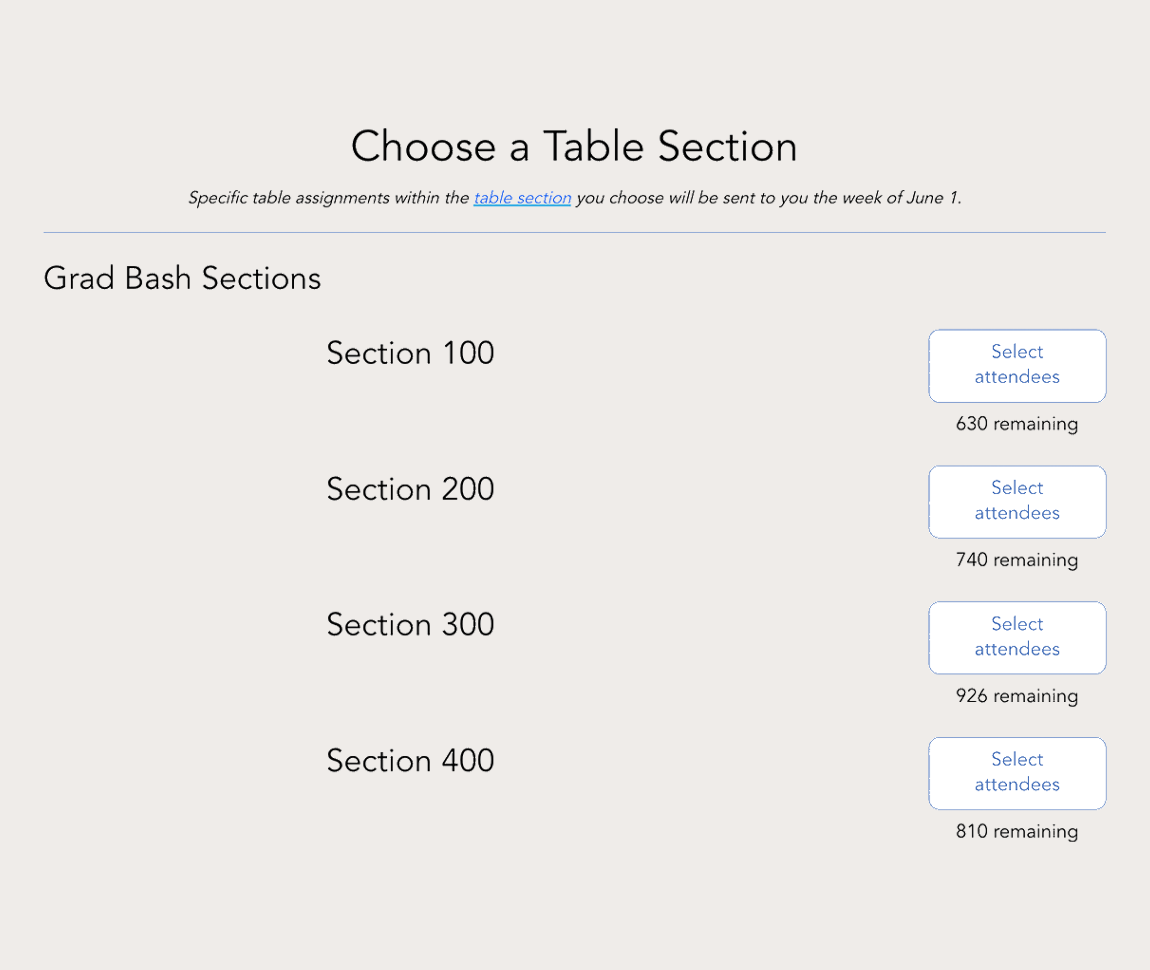Click Select attendees for Section 200
Viewport: 1150px width, 970px height.
(1017, 501)
